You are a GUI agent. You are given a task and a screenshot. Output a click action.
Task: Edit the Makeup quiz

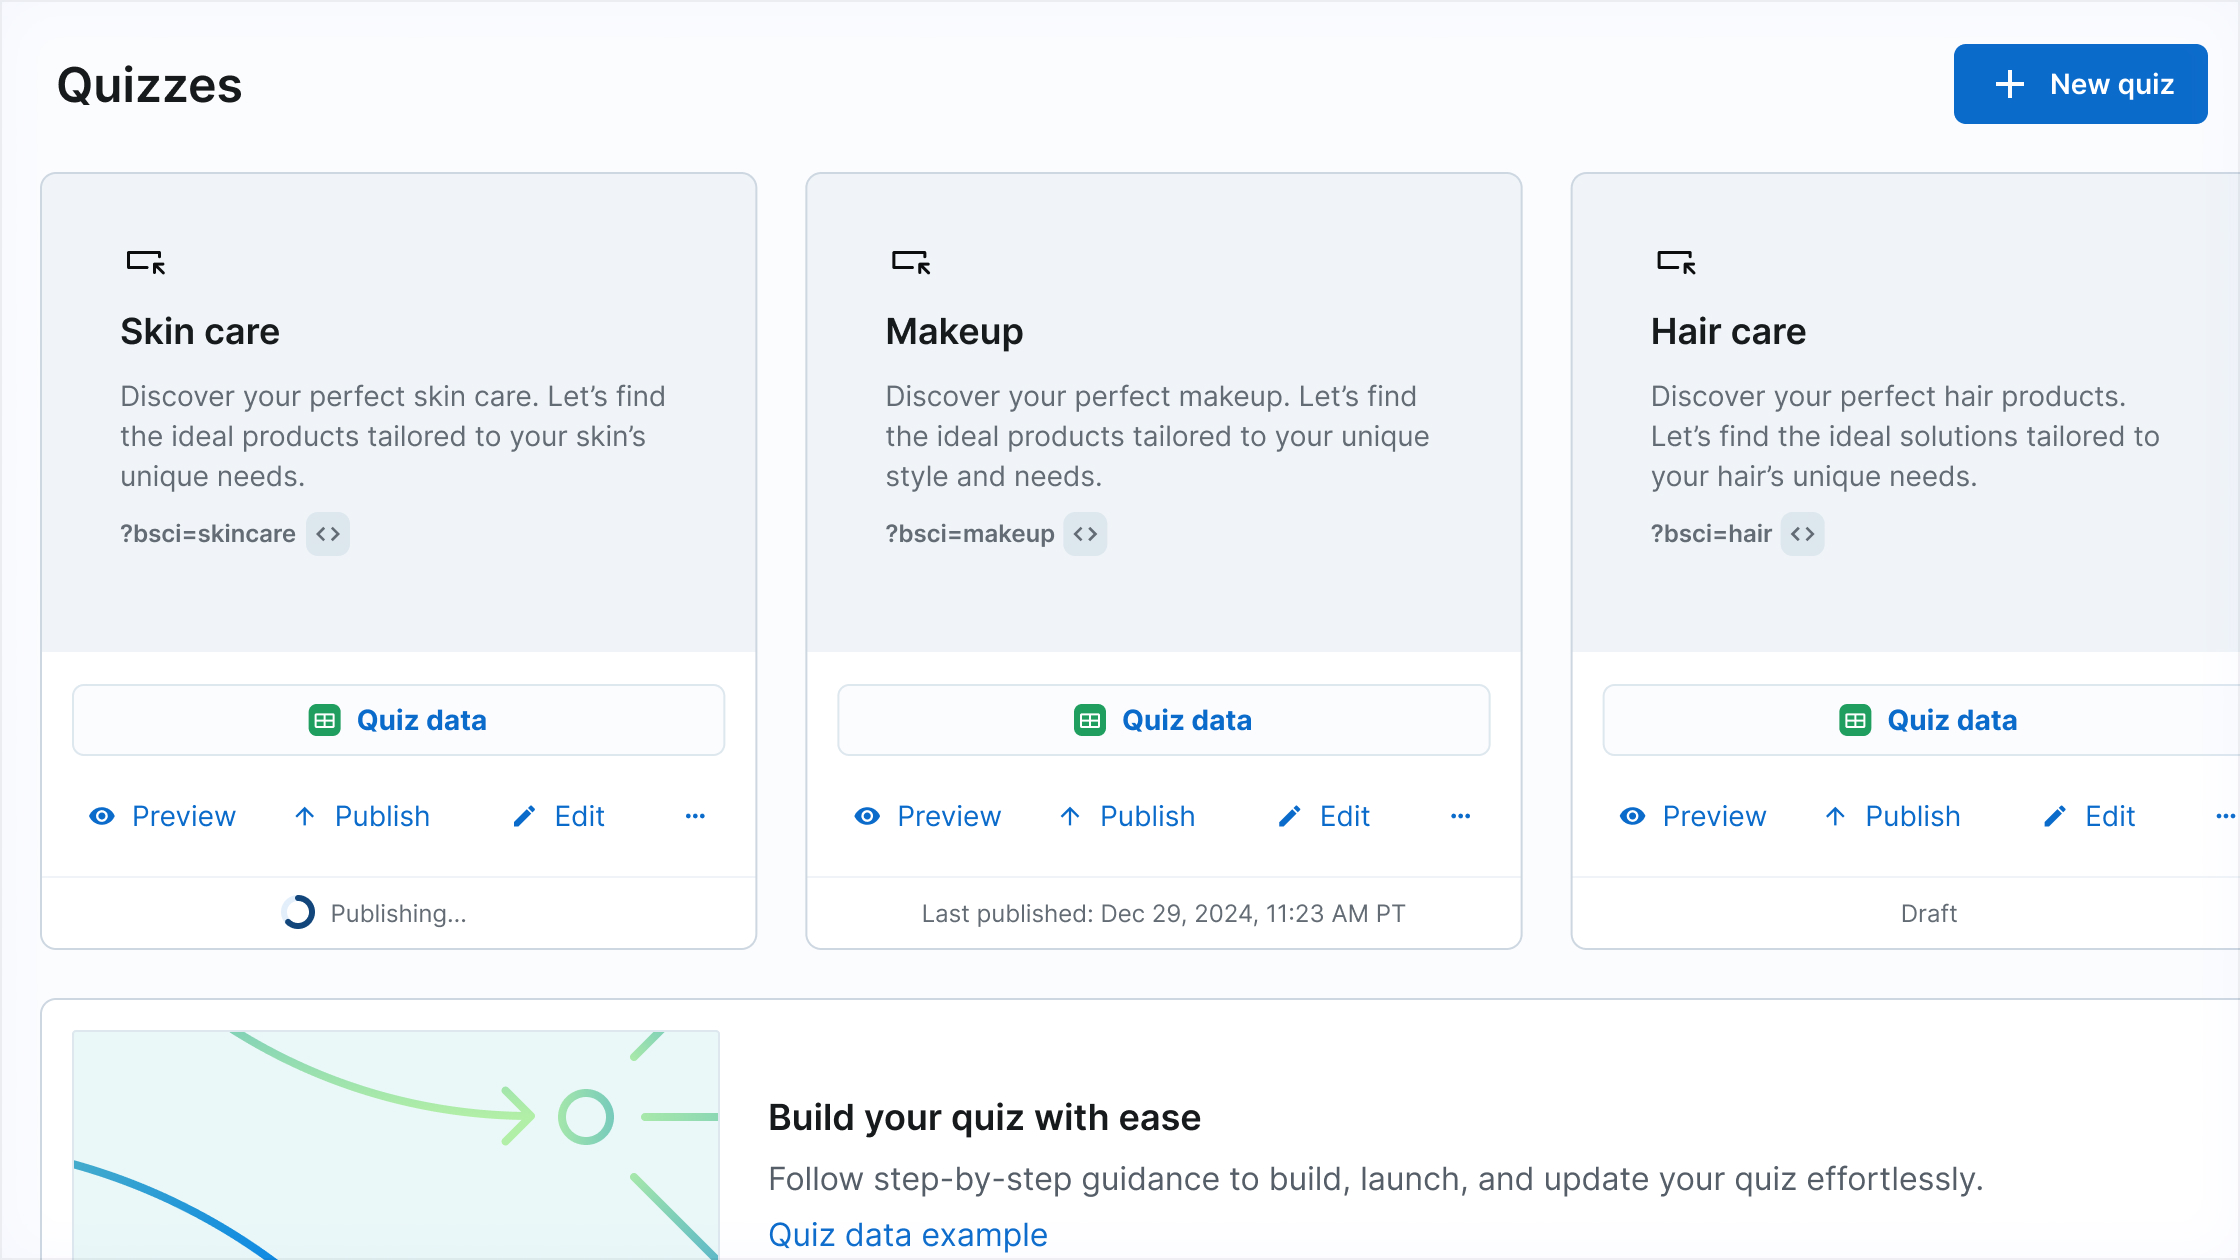pyautogui.click(x=1323, y=816)
